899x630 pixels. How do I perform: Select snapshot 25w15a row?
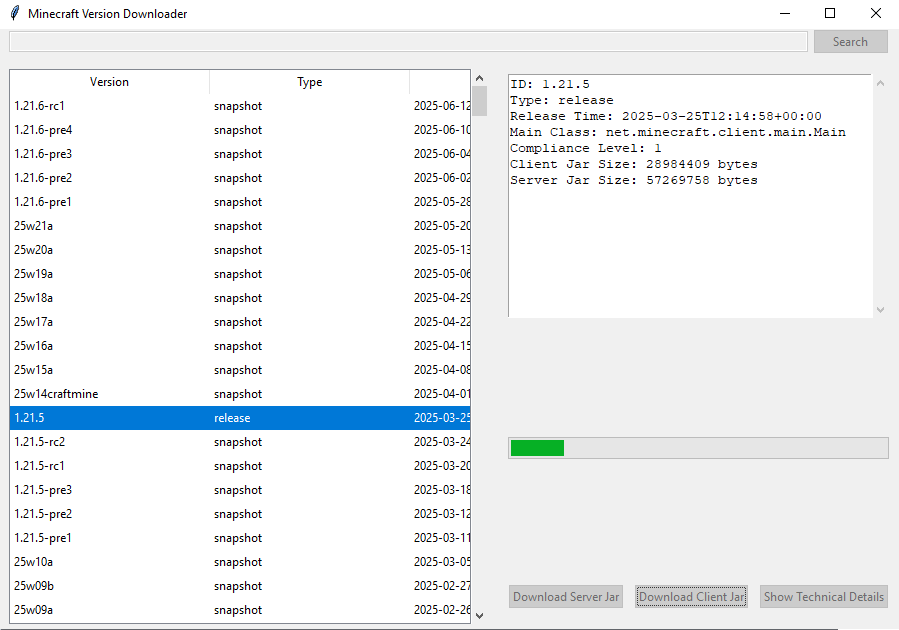pos(240,370)
